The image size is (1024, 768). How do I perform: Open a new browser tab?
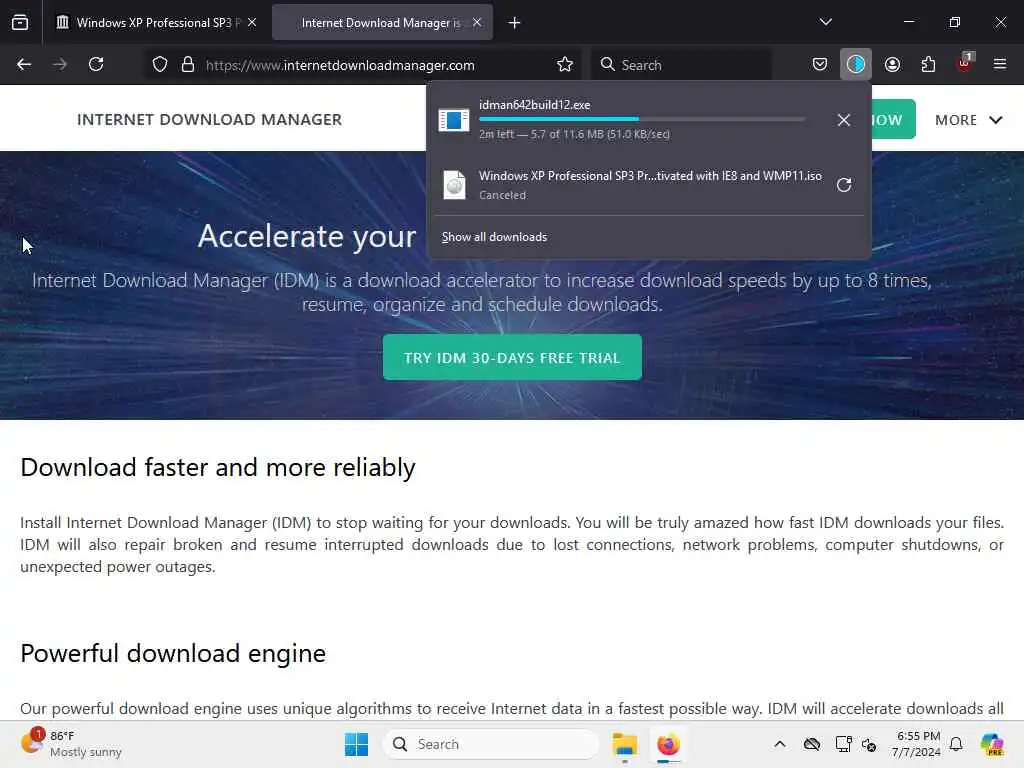(515, 23)
